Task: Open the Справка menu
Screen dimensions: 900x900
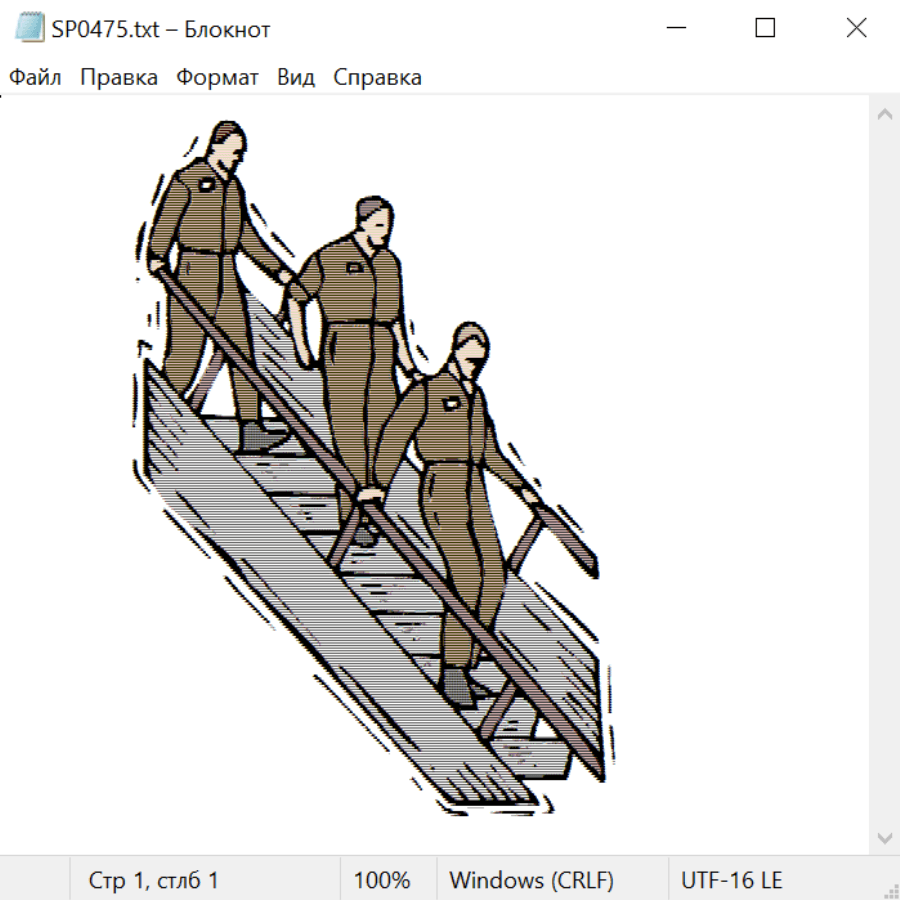Action: click(x=377, y=77)
